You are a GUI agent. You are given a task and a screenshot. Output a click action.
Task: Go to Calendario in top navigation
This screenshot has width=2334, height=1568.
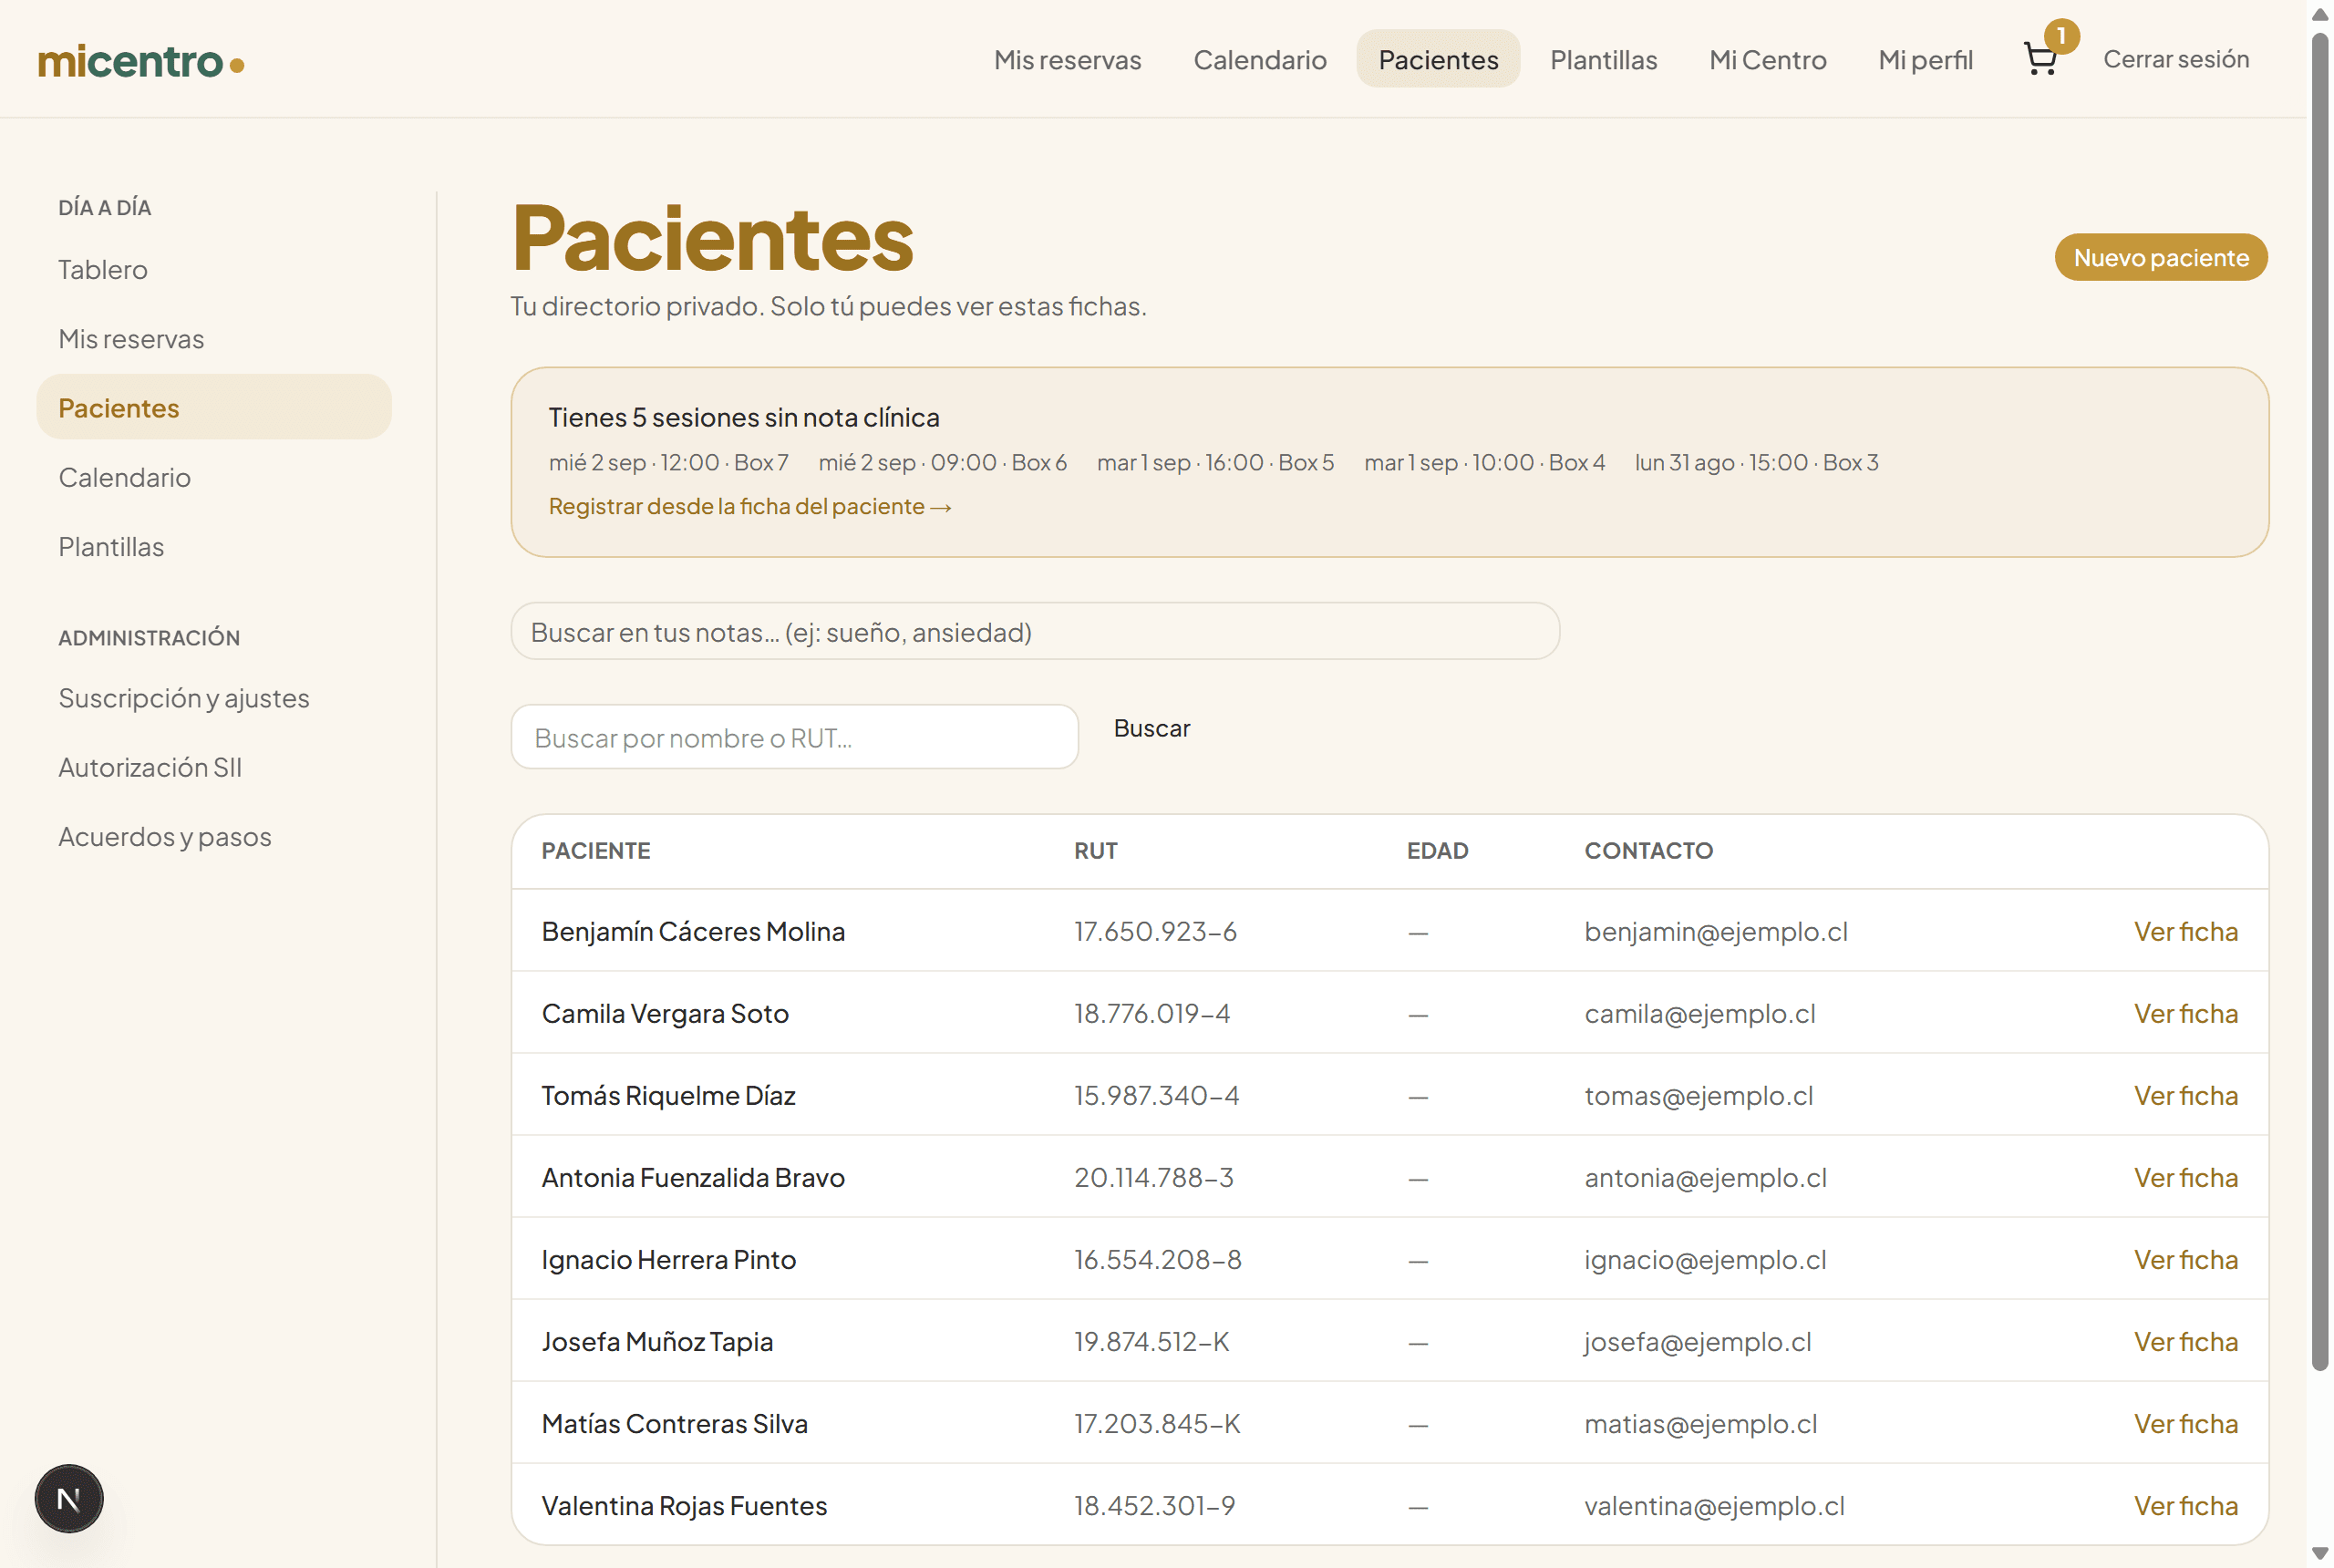1260,60
